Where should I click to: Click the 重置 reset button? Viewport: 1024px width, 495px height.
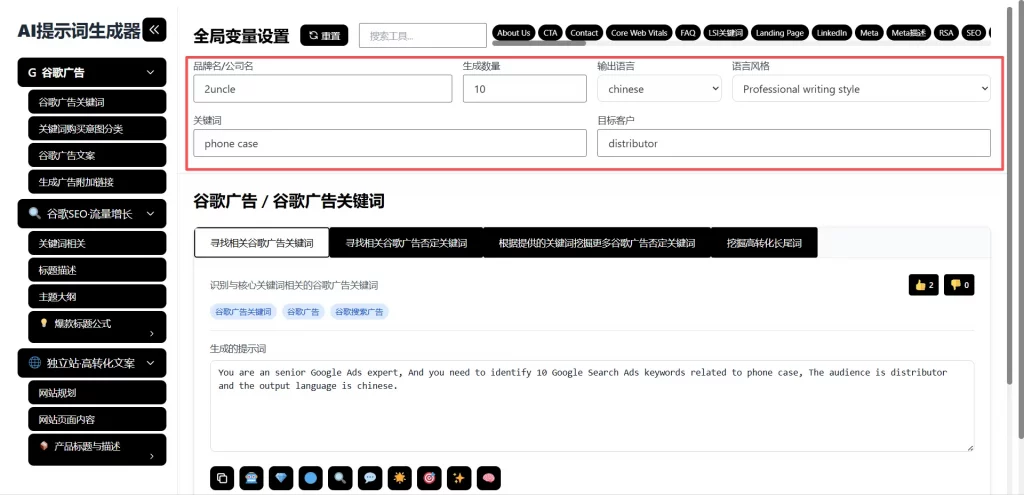pyautogui.click(x=324, y=36)
